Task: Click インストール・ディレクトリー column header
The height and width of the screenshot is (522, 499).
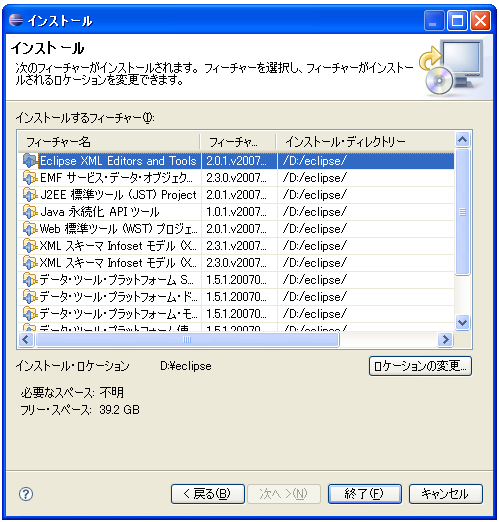Action: 365,142
